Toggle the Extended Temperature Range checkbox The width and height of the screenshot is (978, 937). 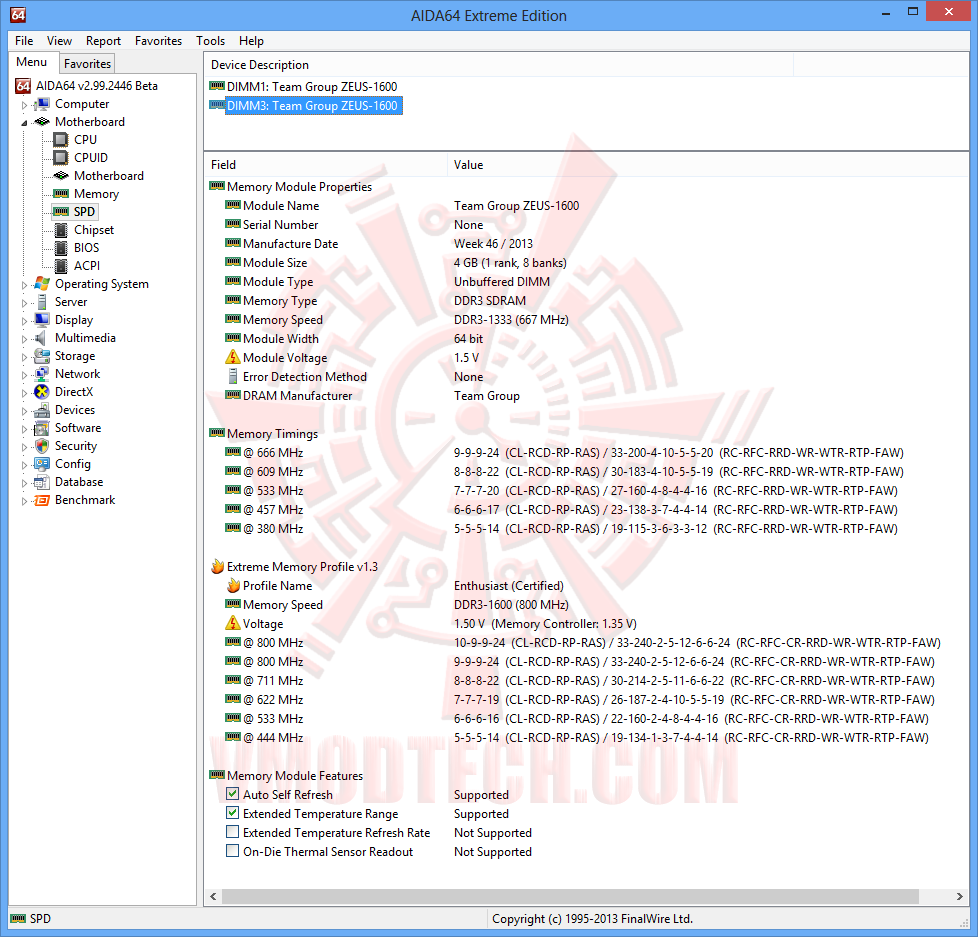click(x=232, y=813)
